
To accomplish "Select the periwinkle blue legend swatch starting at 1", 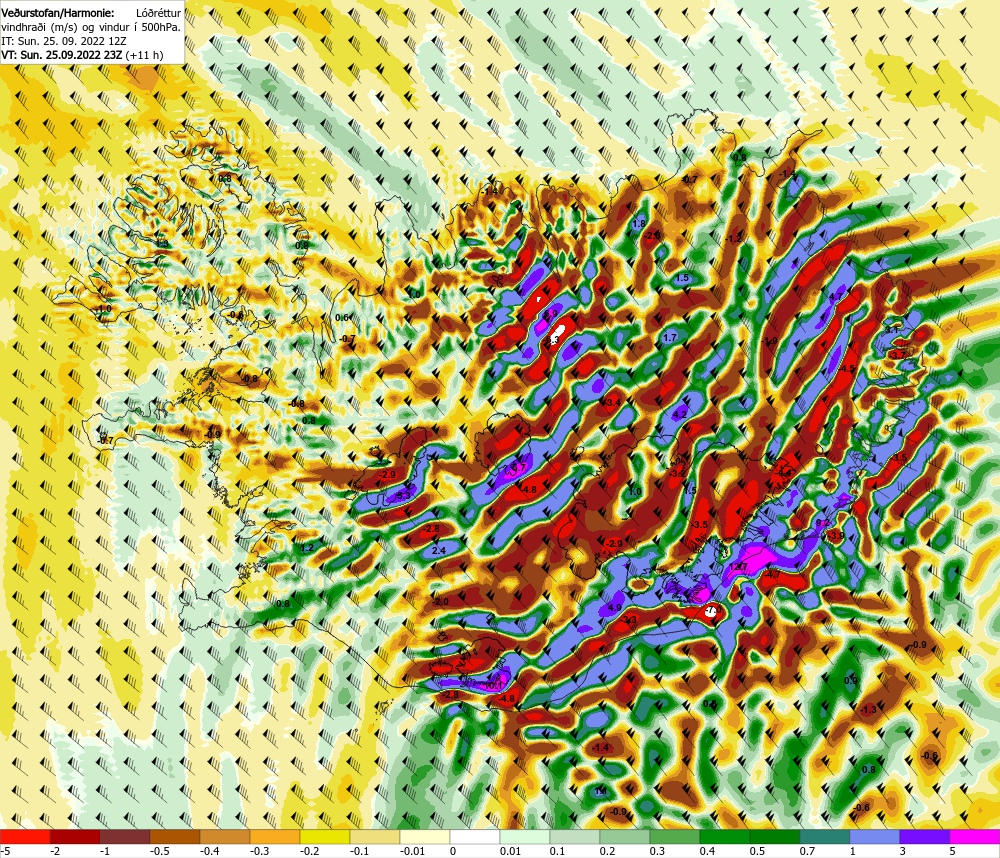I will (875, 836).
